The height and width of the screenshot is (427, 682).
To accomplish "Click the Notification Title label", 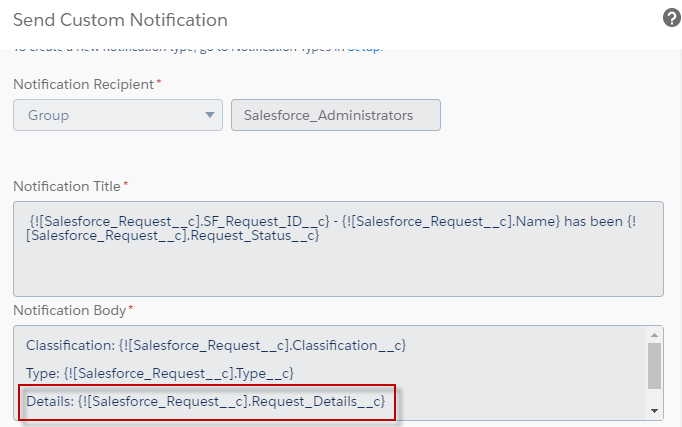I will 67,186.
